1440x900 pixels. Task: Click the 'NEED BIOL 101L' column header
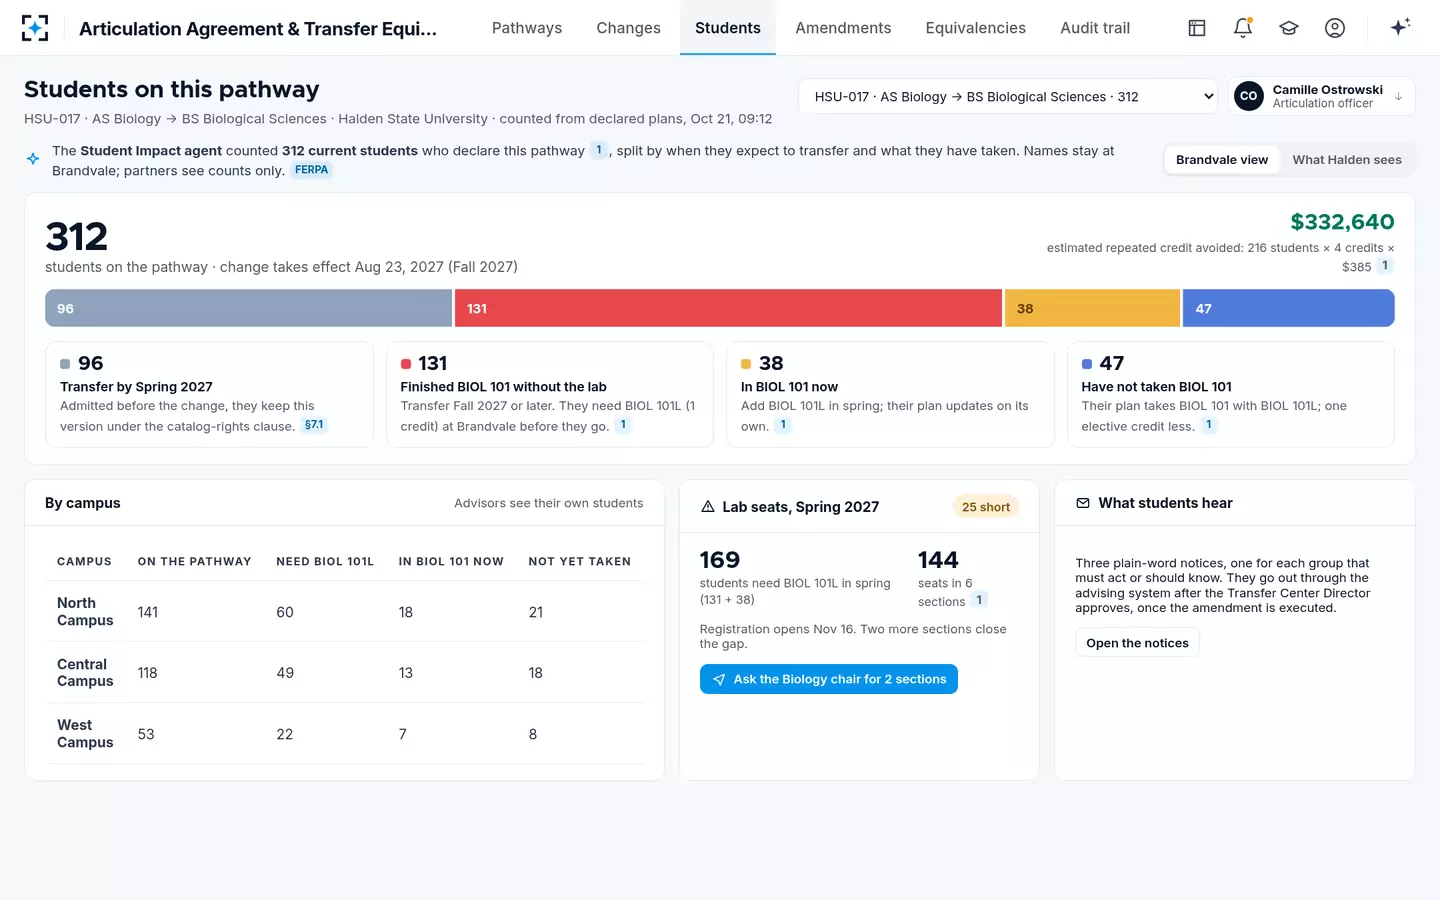click(x=325, y=562)
